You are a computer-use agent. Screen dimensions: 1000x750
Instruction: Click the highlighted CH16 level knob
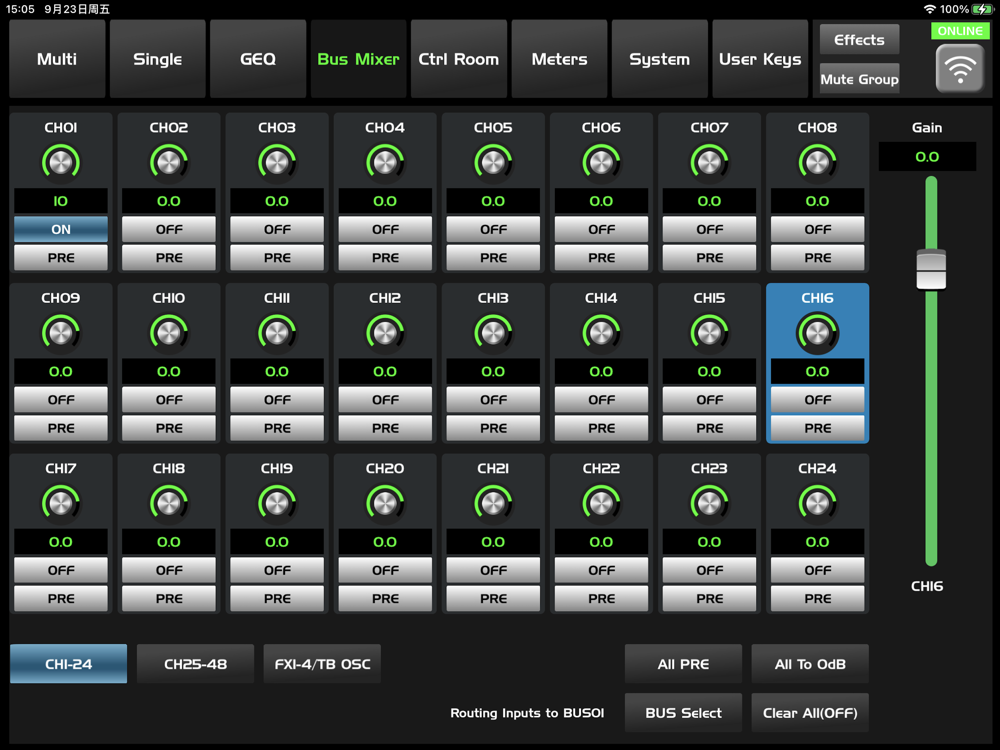click(818, 334)
